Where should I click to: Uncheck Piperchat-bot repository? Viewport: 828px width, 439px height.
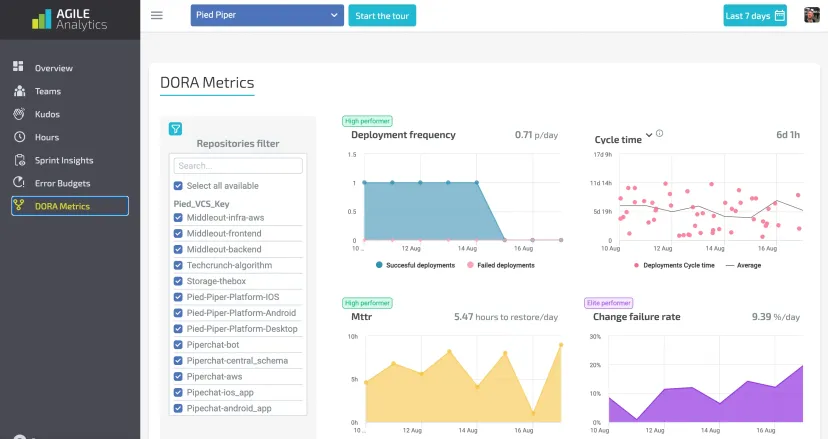pyautogui.click(x=178, y=344)
